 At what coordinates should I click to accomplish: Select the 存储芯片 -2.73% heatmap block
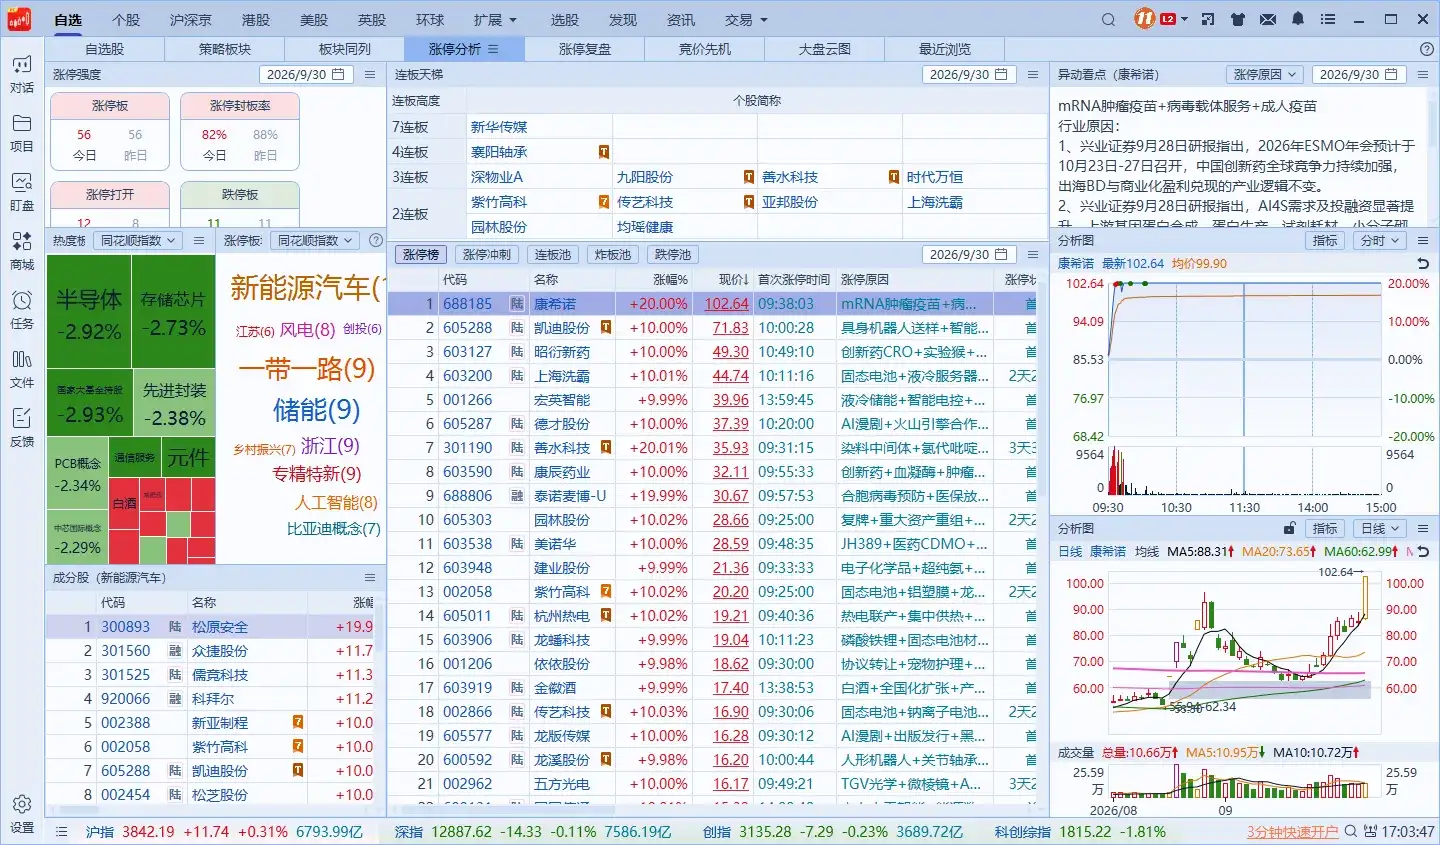tap(174, 311)
